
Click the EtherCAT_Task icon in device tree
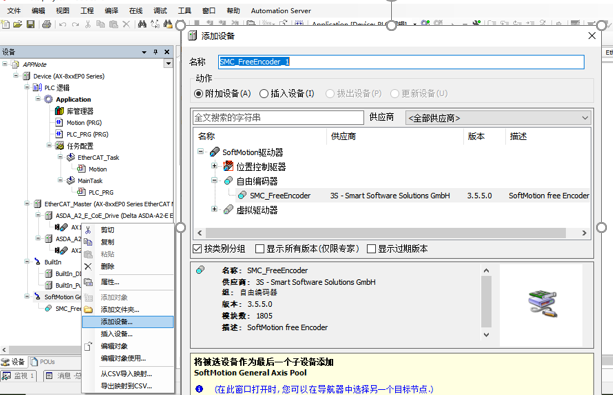pyautogui.click(x=71, y=157)
